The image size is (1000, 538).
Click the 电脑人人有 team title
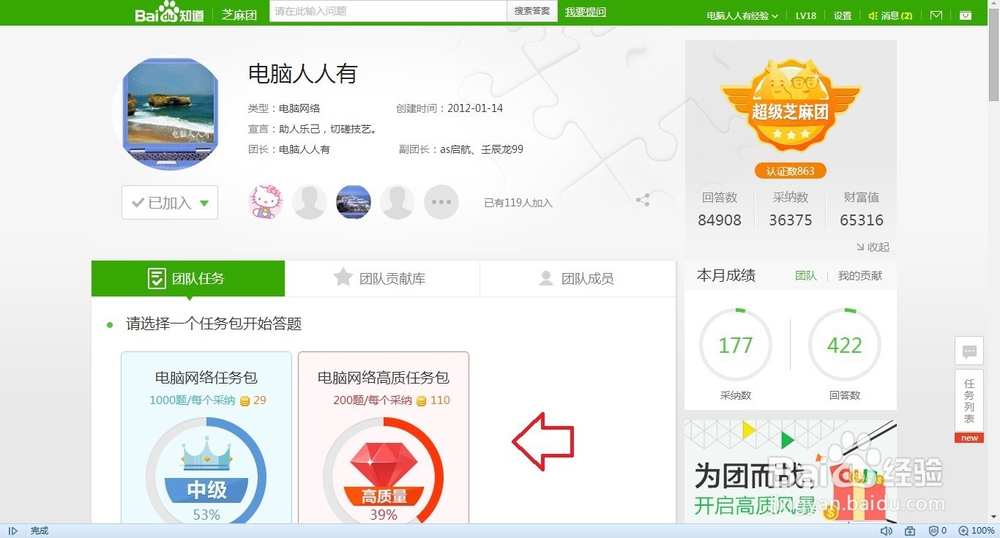302,74
